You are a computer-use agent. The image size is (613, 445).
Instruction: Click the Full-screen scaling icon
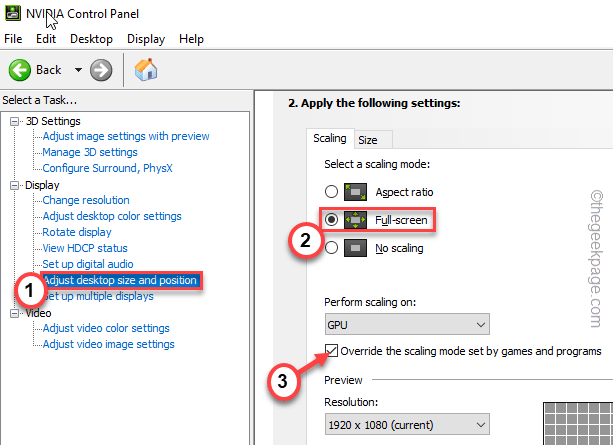[x=355, y=220]
